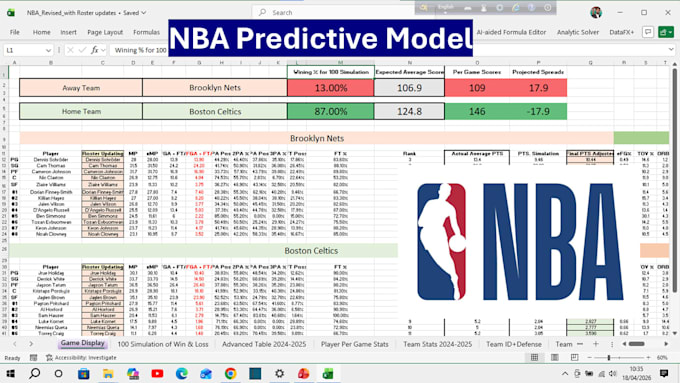Open the Page Layout ribbon tab
This screenshot has height=383, width=680.
pos(105,32)
